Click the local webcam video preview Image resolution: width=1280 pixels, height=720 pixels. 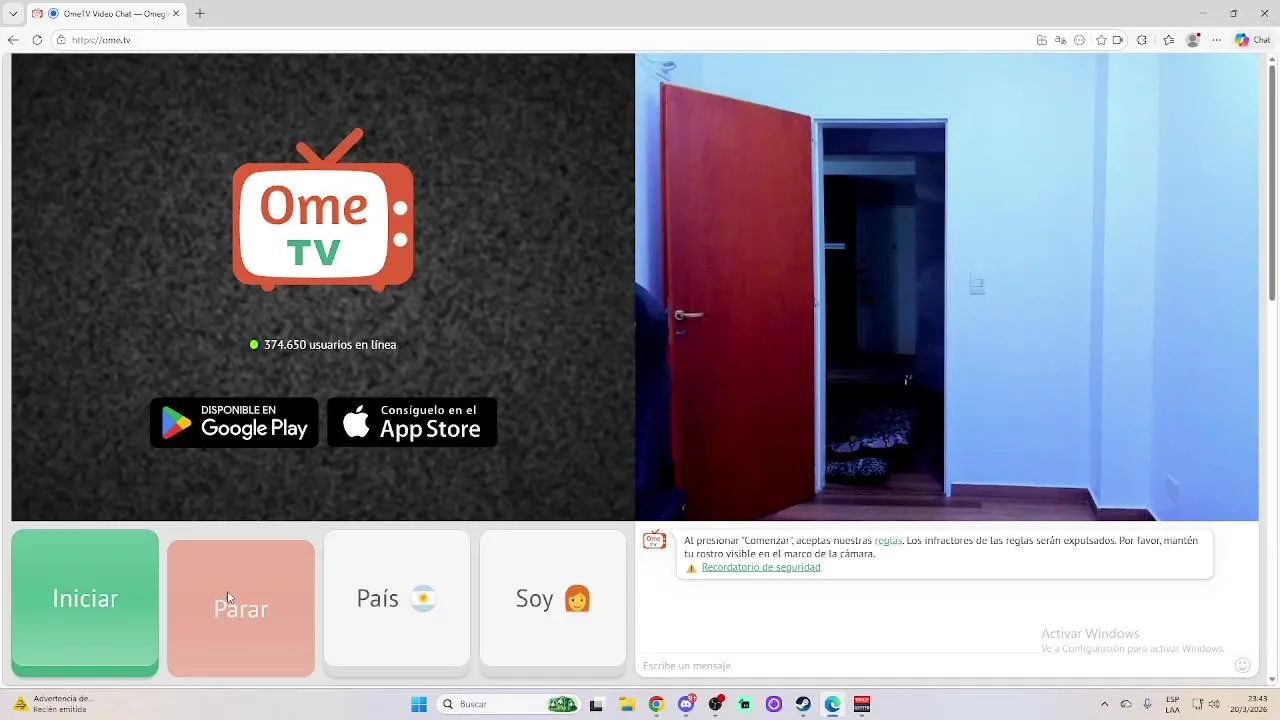[x=947, y=287]
